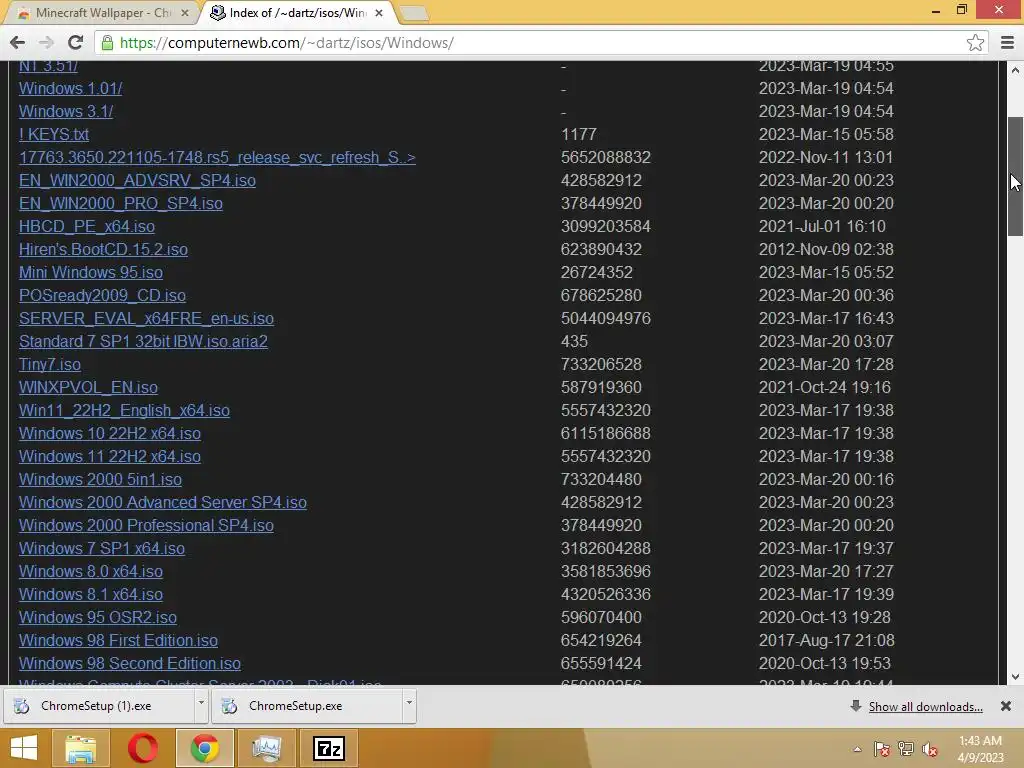Show hidden system tray icons

(x=857, y=749)
